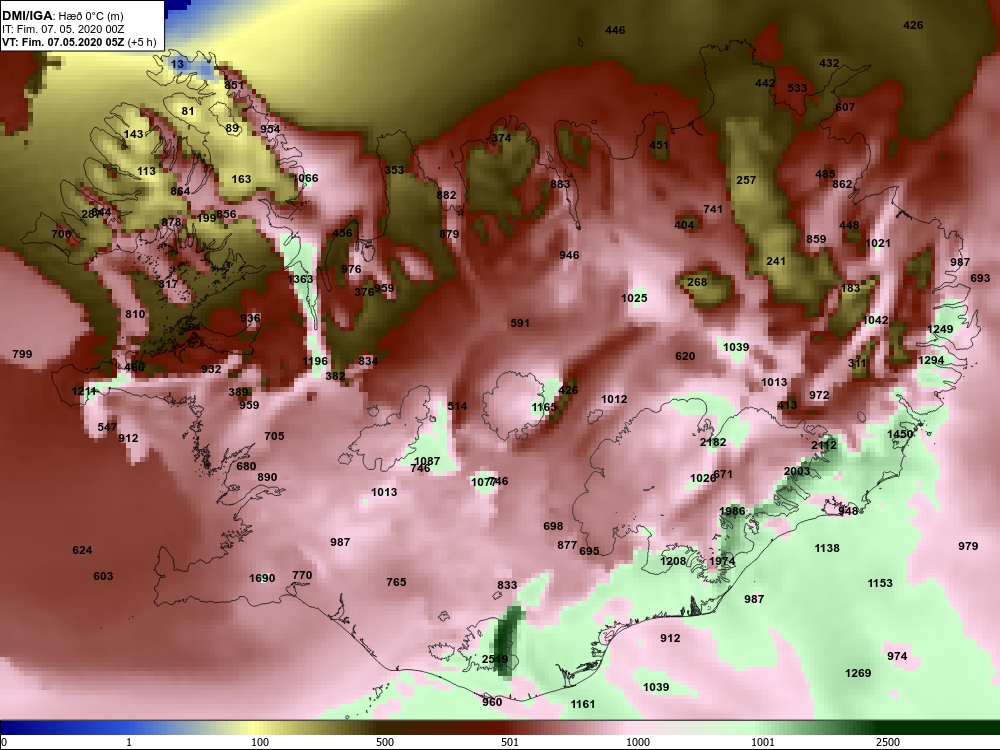The width and height of the screenshot is (1000, 750).
Task: Click the map value 624
Action: click(x=82, y=550)
